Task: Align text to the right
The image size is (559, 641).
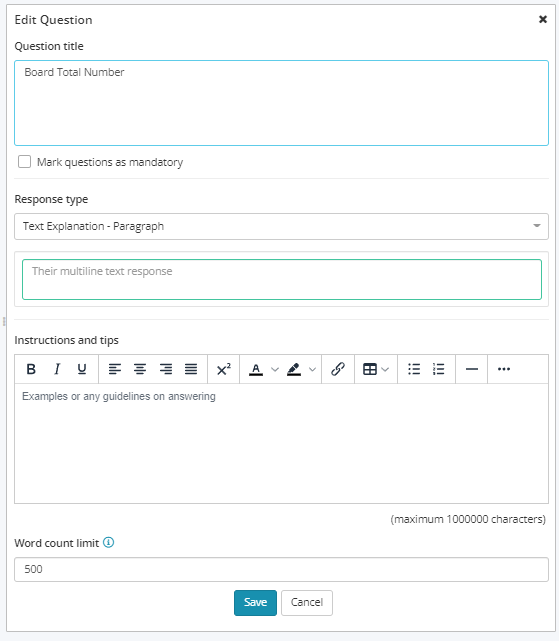Action: tap(166, 369)
